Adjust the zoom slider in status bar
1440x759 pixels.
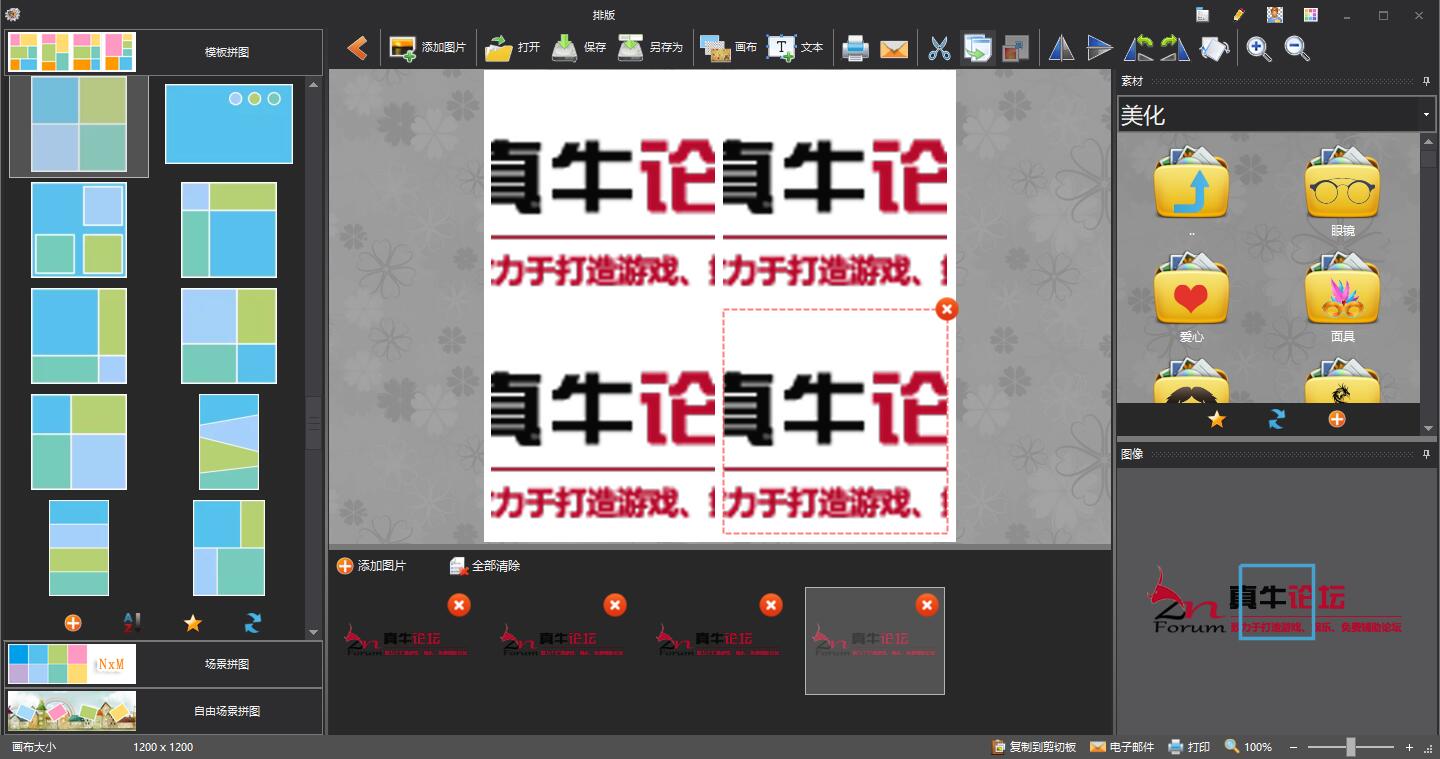point(1350,747)
